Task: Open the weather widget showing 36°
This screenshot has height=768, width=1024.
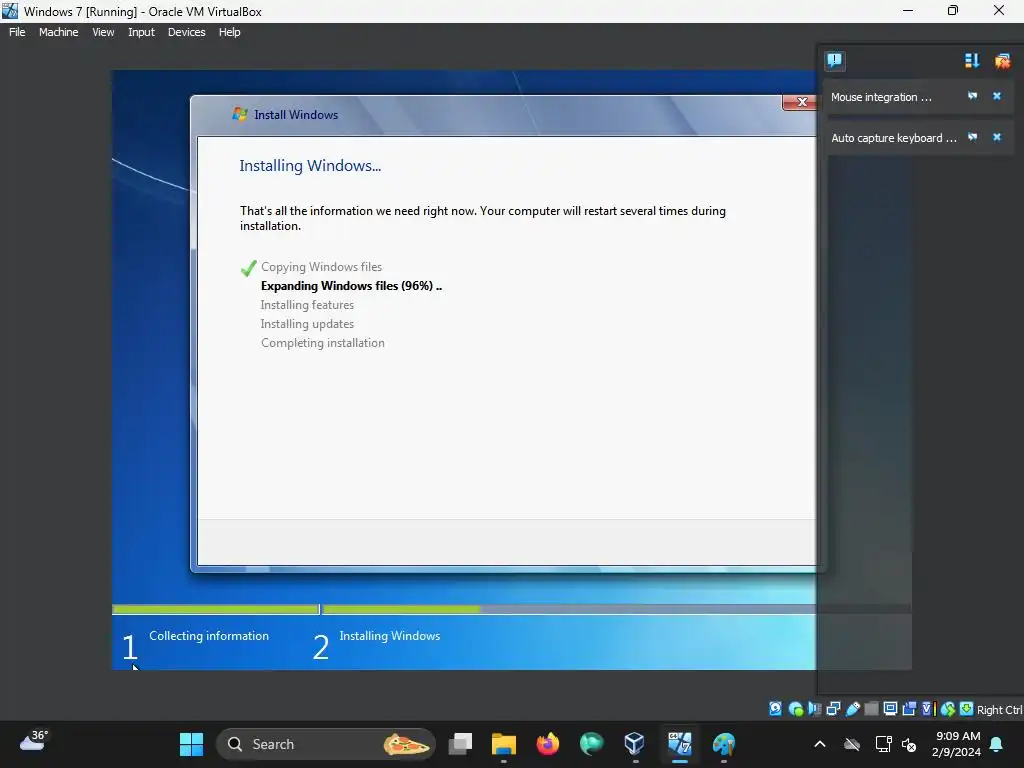Action: pyautogui.click(x=34, y=741)
